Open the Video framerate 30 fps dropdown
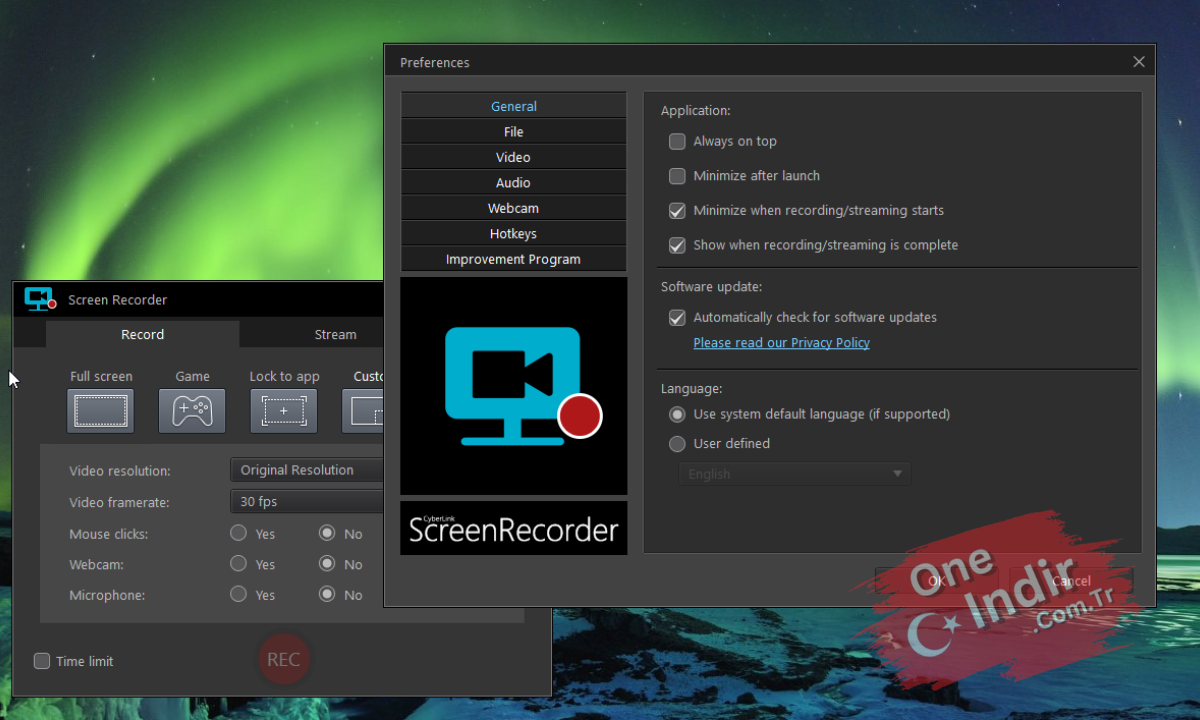Image resolution: width=1200 pixels, height=720 pixels. (x=307, y=502)
